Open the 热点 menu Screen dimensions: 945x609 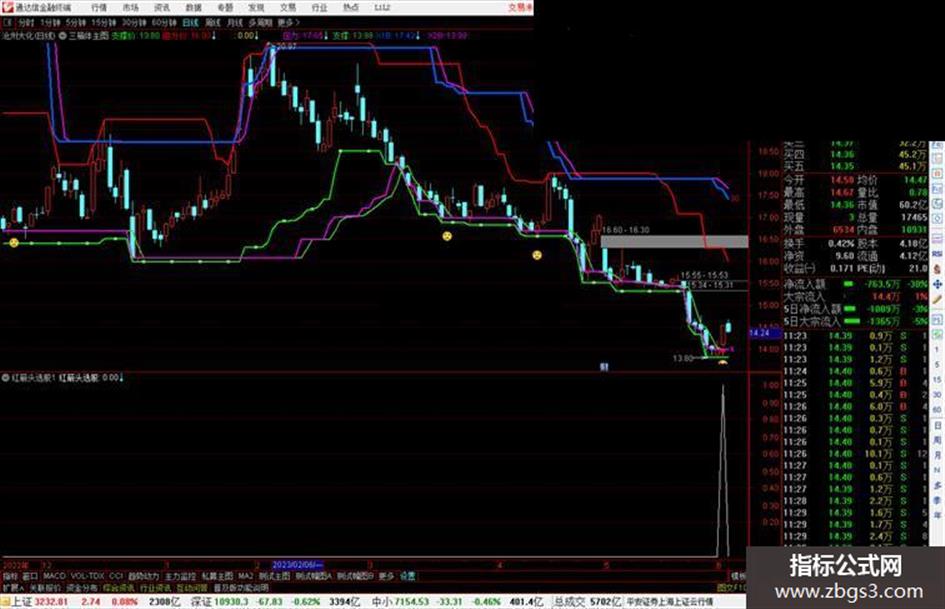coord(351,8)
